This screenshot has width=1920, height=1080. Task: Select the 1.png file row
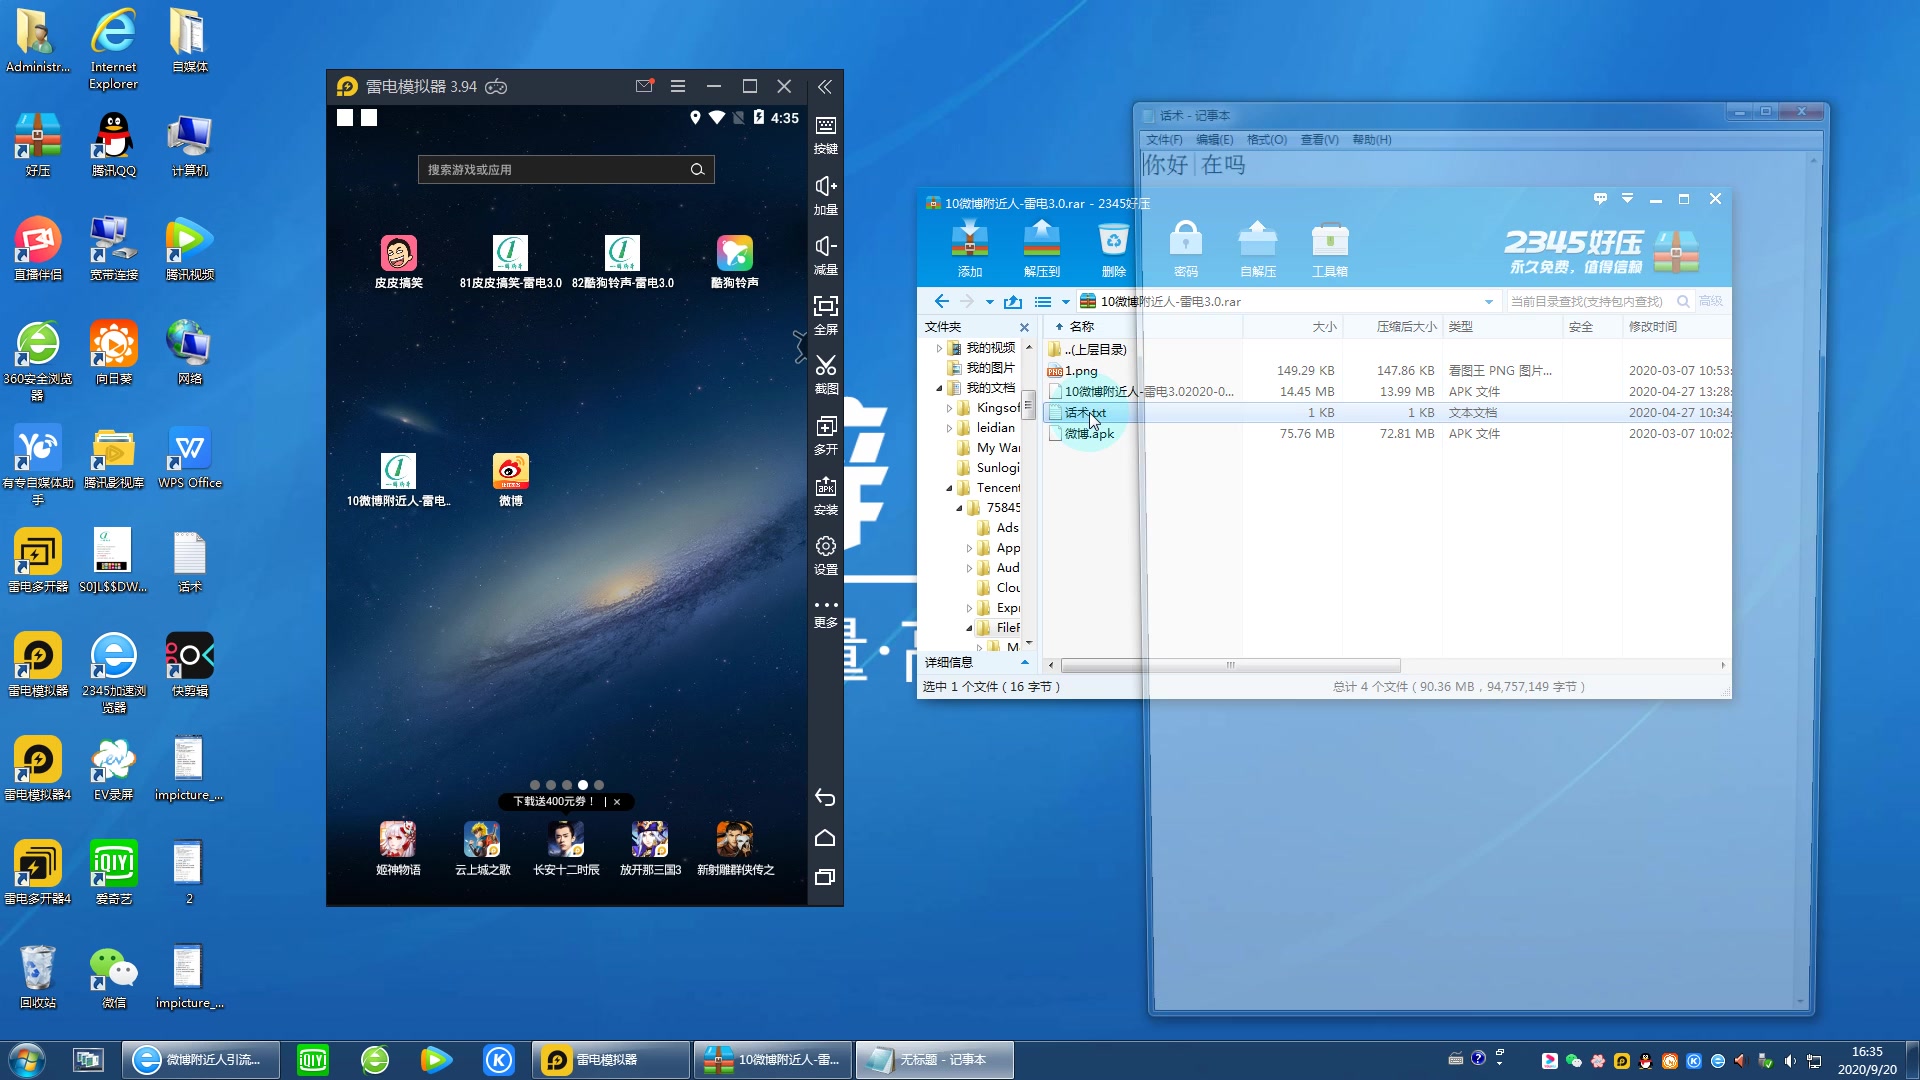tap(1387, 371)
